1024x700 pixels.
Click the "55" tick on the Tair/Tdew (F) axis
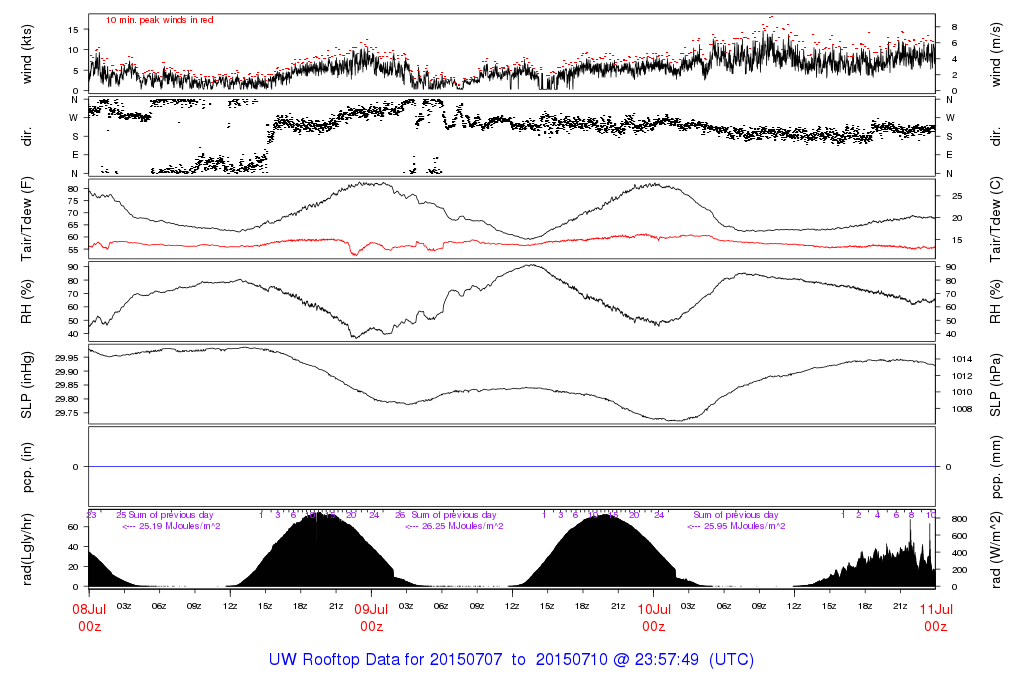tap(73, 249)
